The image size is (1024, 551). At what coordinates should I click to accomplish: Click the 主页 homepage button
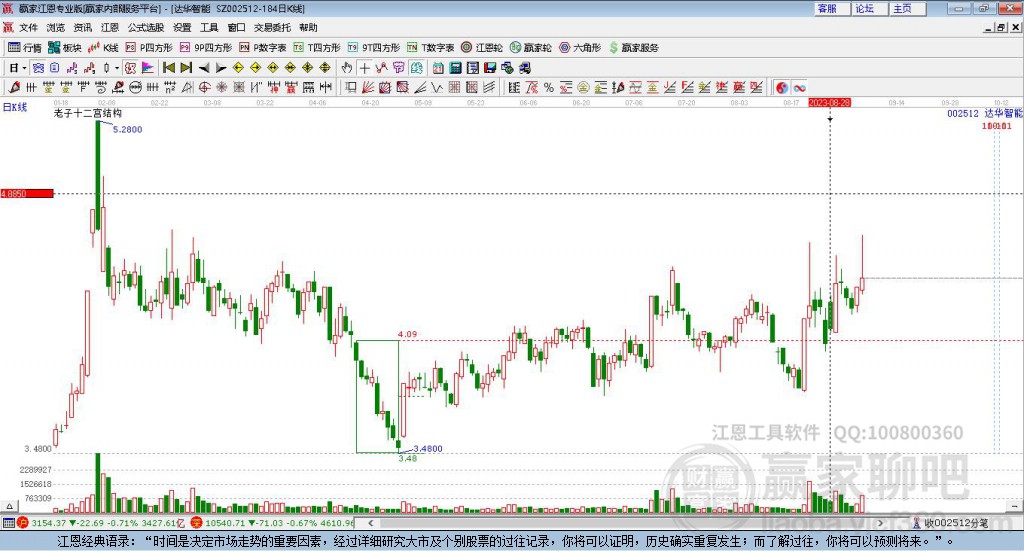tap(908, 8)
